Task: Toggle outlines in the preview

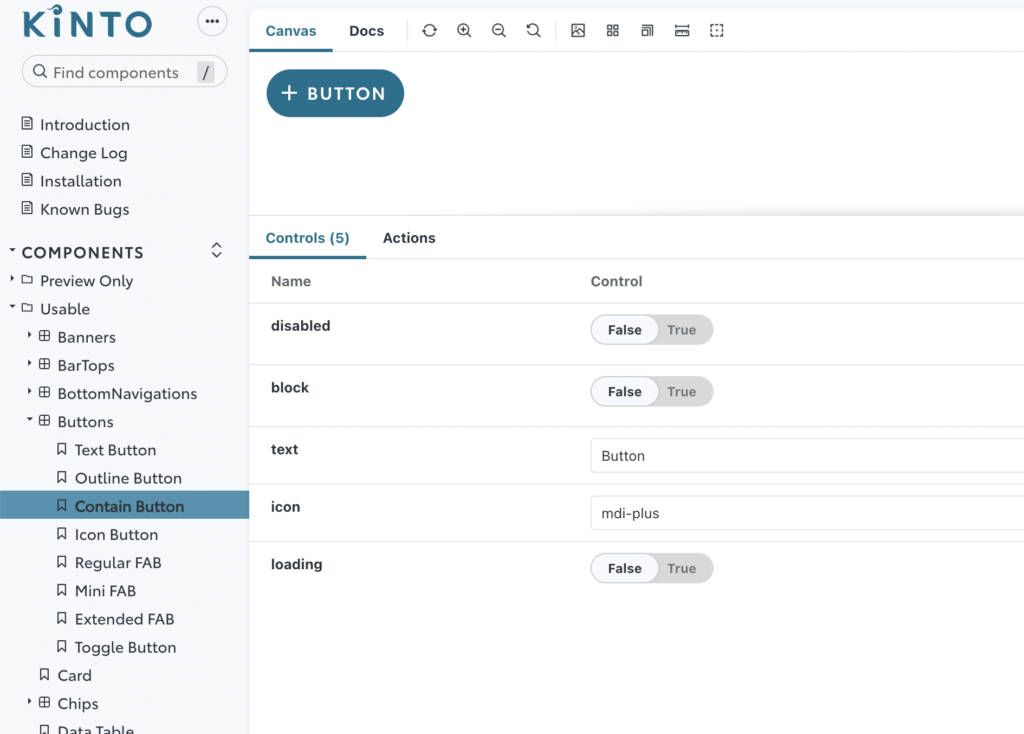Action: coord(717,31)
